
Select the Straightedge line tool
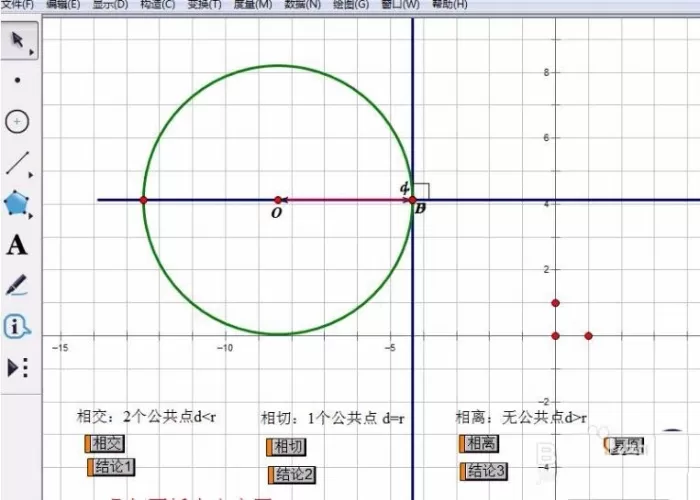click(x=18, y=162)
